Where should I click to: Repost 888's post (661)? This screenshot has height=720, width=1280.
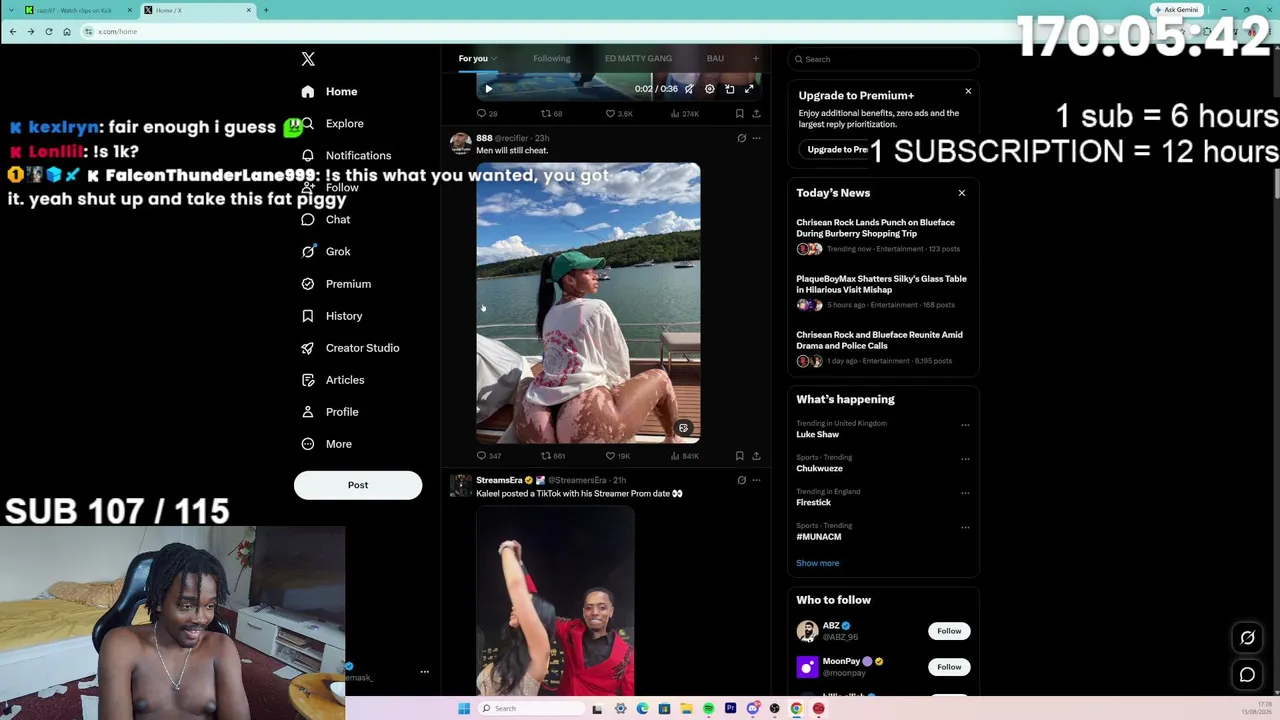click(x=553, y=456)
